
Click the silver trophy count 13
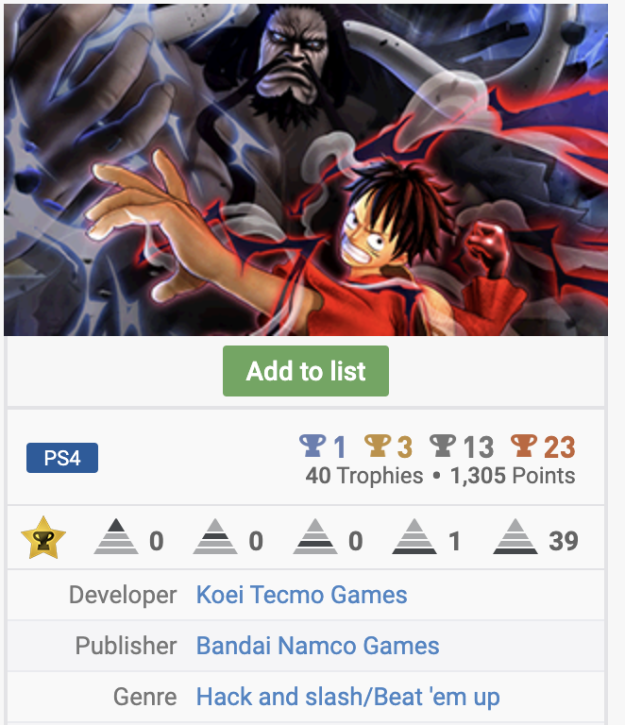(x=478, y=447)
